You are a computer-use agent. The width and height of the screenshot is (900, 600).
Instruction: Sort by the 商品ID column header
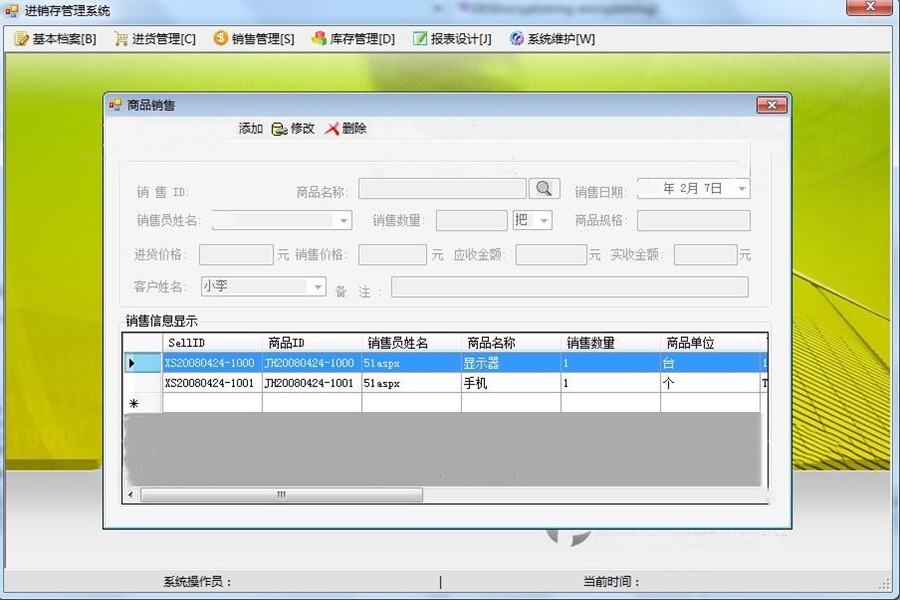pyautogui.click(x=312, y=343)
